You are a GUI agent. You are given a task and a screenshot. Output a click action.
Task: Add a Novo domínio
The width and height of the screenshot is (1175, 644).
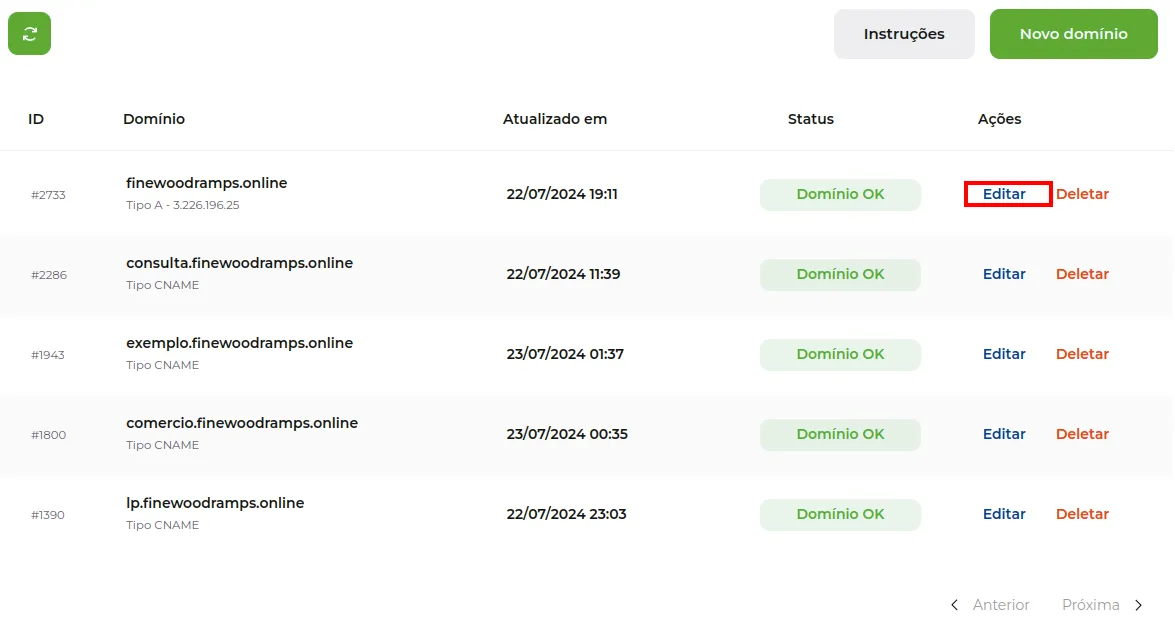click(x=1073, y=34)
